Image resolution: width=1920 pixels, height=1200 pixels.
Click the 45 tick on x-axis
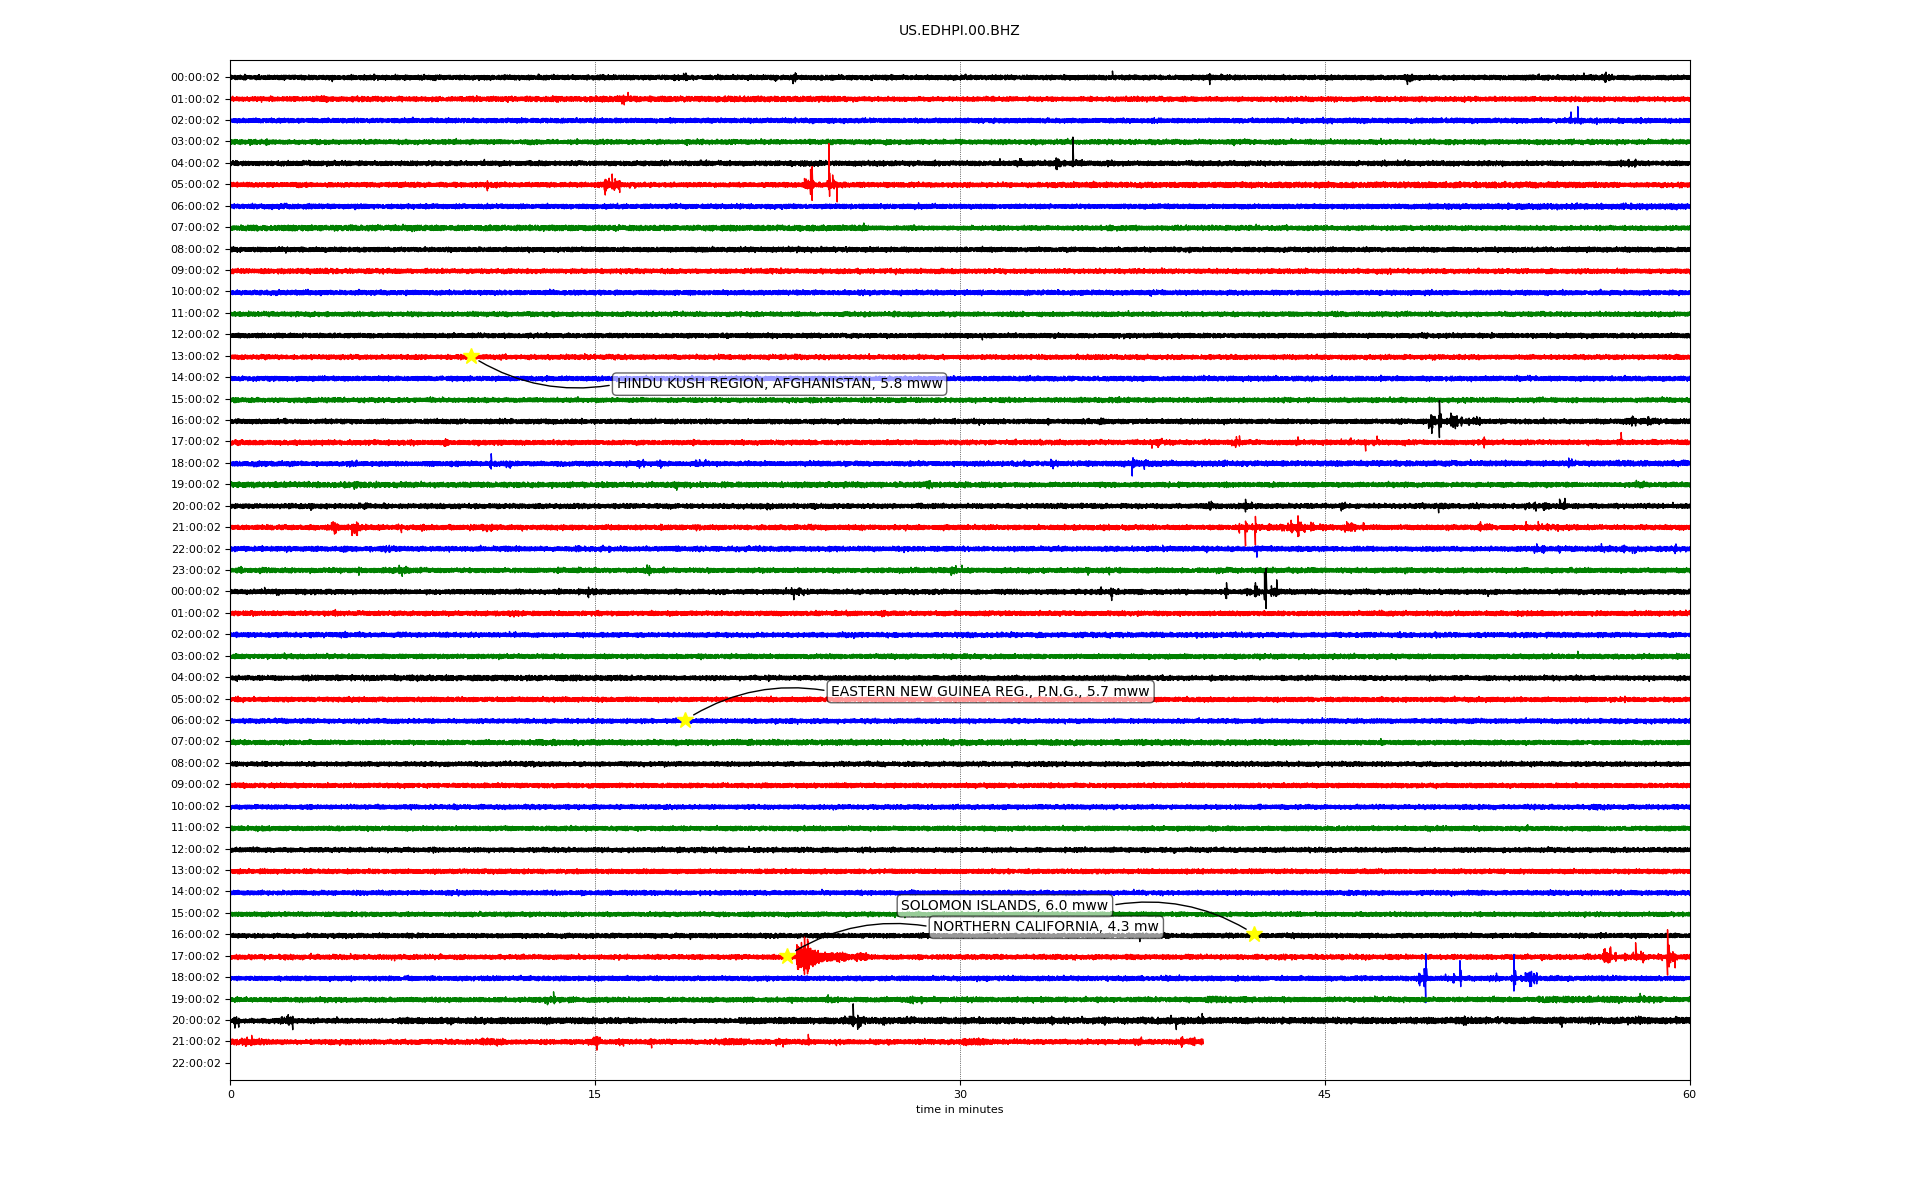pyautogui.click(x=1325, y=1094)
